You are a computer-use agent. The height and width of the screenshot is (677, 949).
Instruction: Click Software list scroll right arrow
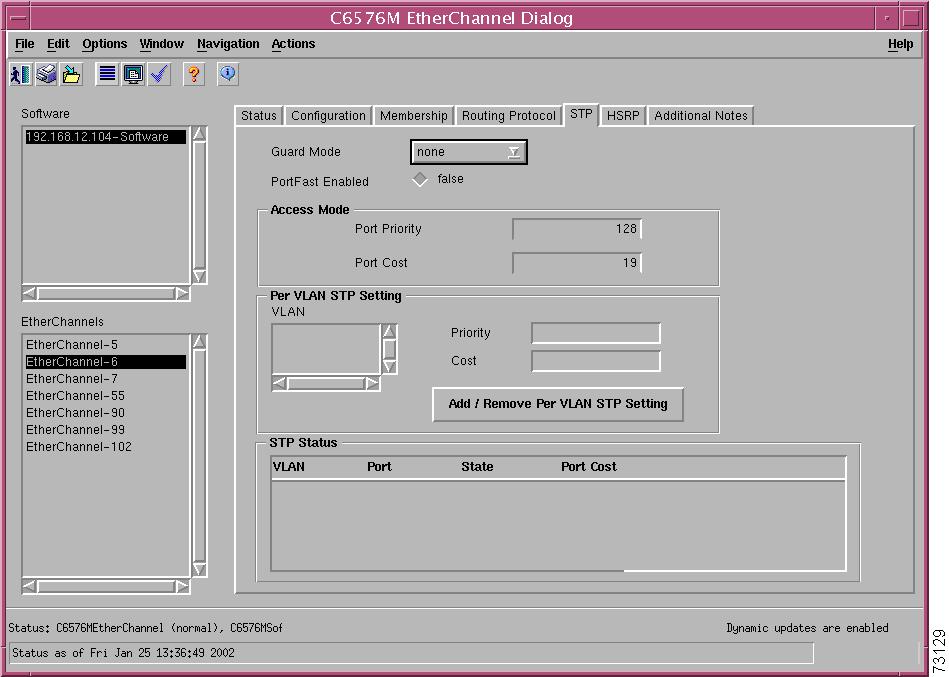pyautogui.click(x=182, y=293)
